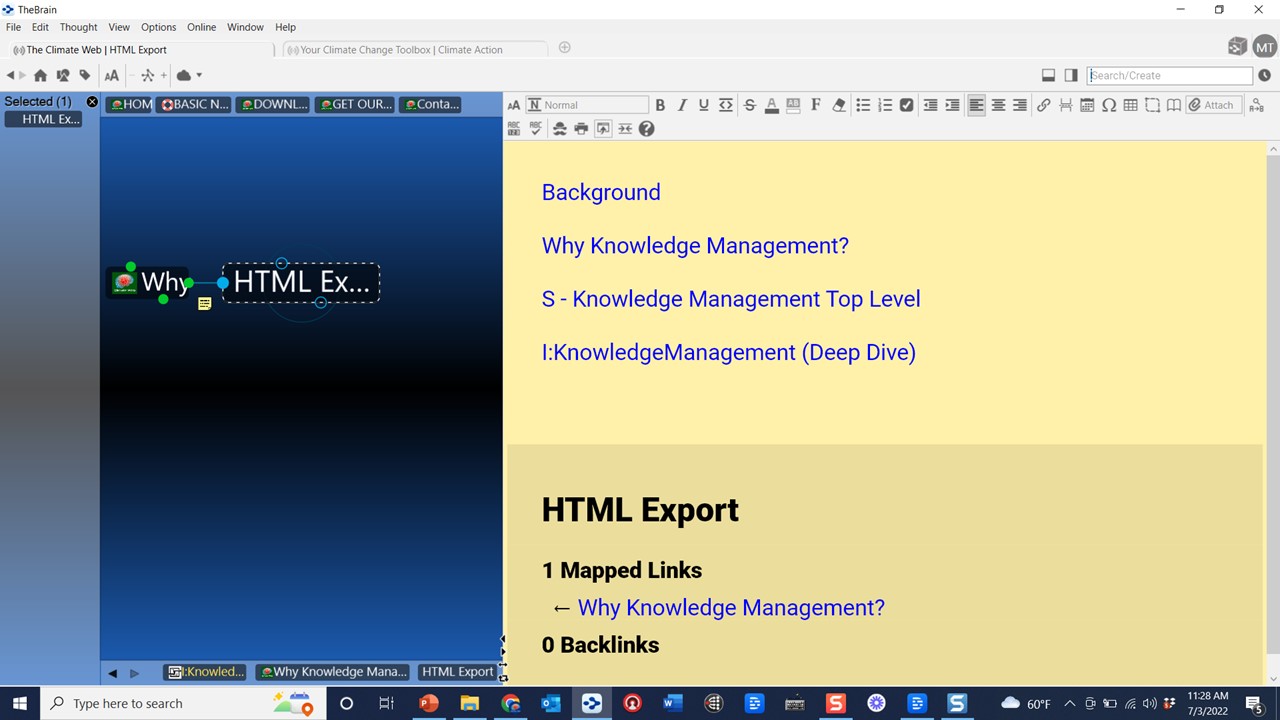This screenshot has width=1280, height=720.
Task: Center align the note text
Action: tap(998, 105)
